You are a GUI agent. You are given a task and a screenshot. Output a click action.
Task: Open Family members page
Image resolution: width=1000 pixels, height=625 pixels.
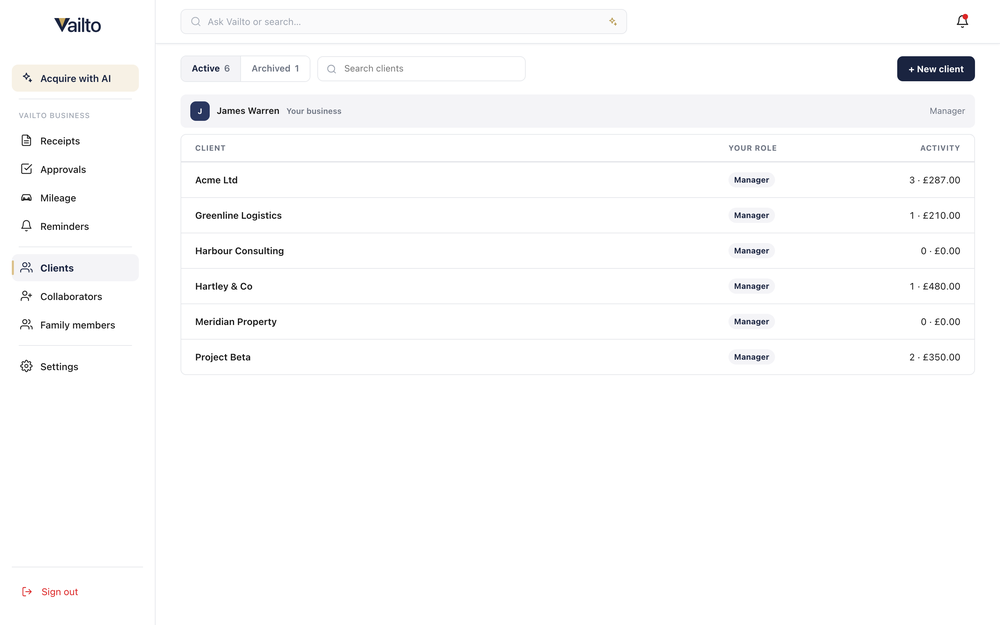pos(75,325)
